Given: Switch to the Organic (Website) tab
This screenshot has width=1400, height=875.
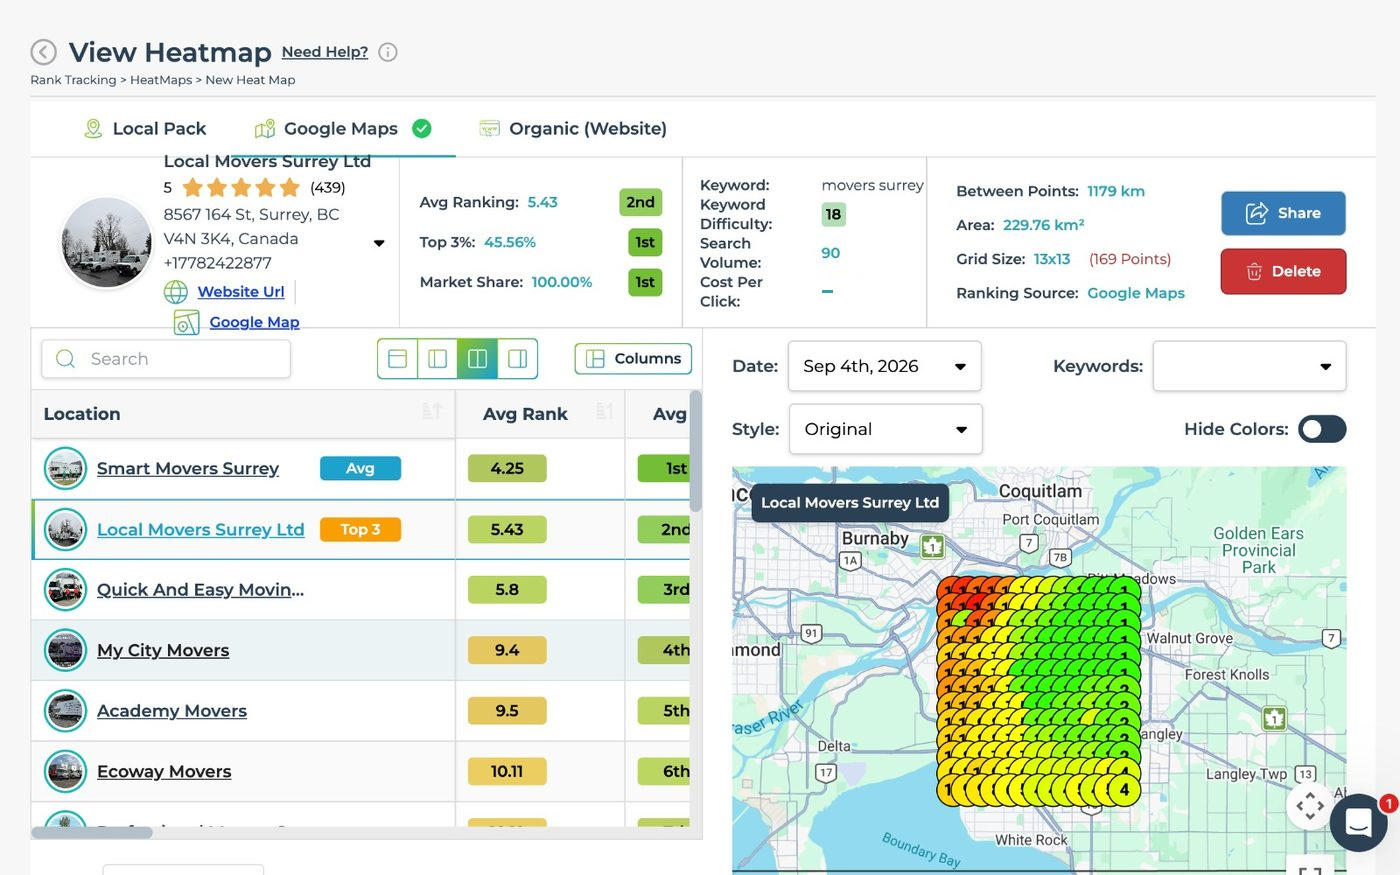Looking at the screenshot, I should [x=573, y=128].
